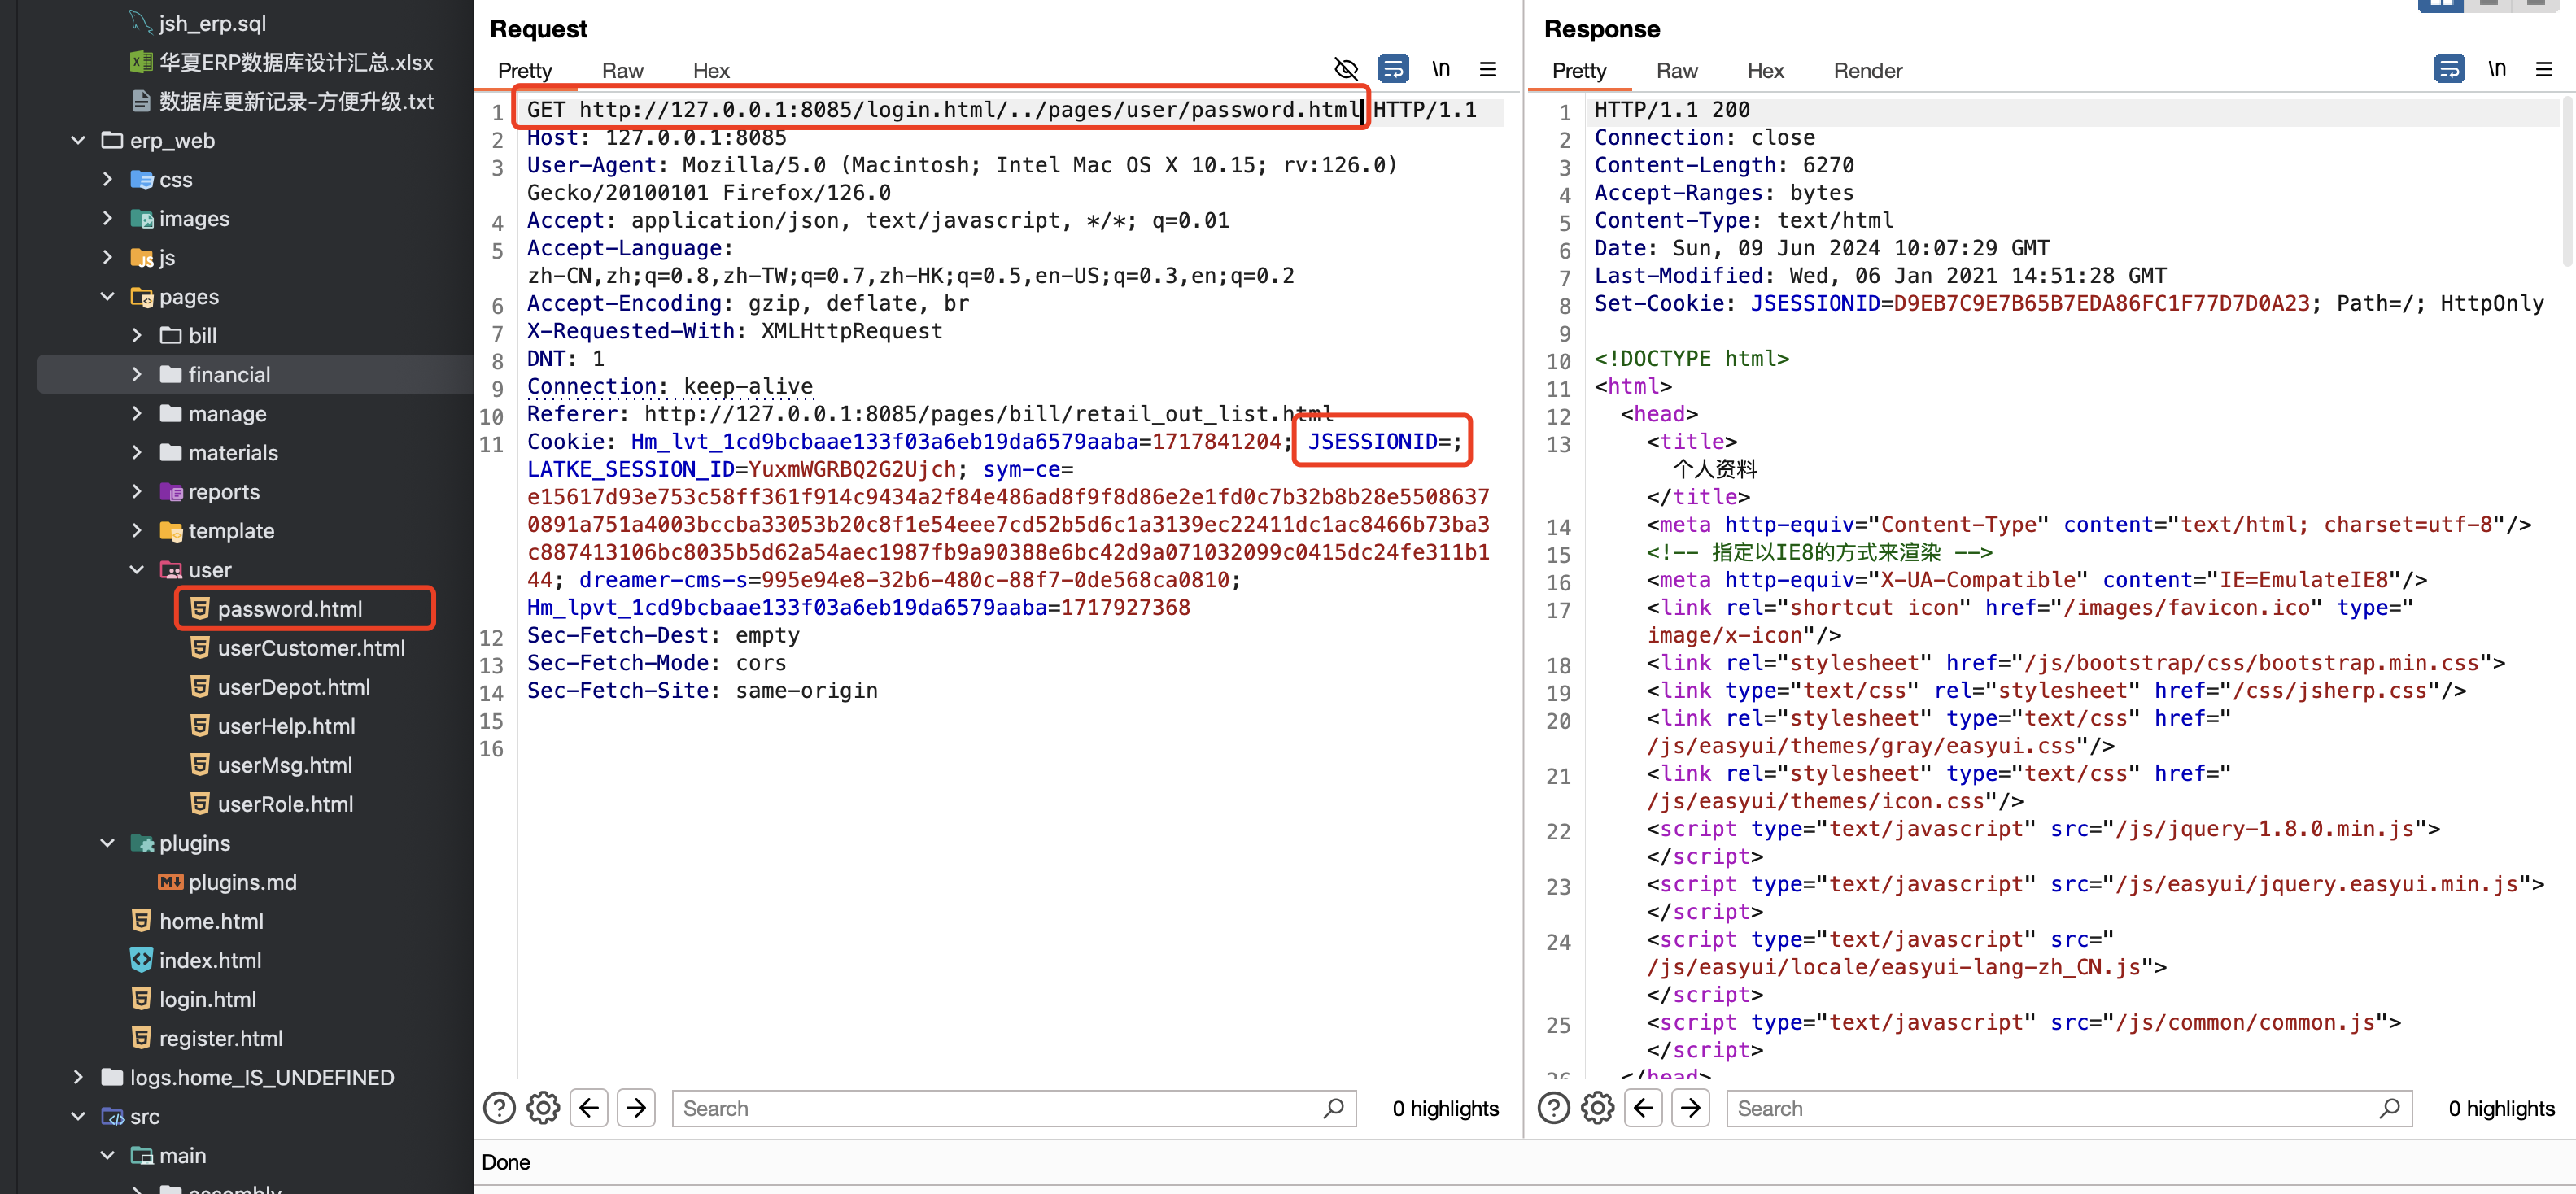This screenshot has height=1194, width=2576.
Task: Go to previous match in Request search
Action: pyautogui.click(x=589, y=1108)
